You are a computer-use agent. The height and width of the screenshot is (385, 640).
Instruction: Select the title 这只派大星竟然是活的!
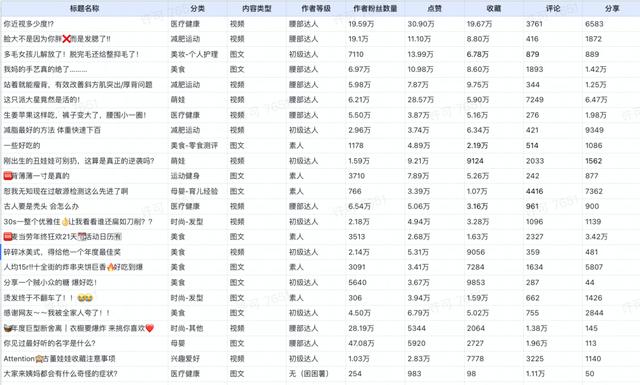pyautogui.click(x=42, y=100)
